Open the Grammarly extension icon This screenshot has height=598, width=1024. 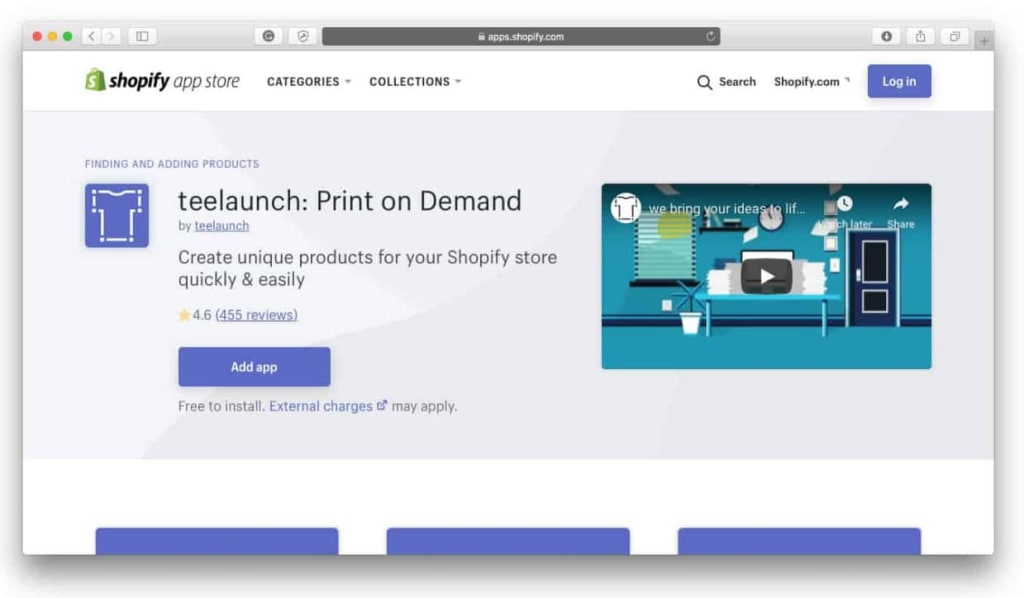pyautogui.click(x=268, y=37)
